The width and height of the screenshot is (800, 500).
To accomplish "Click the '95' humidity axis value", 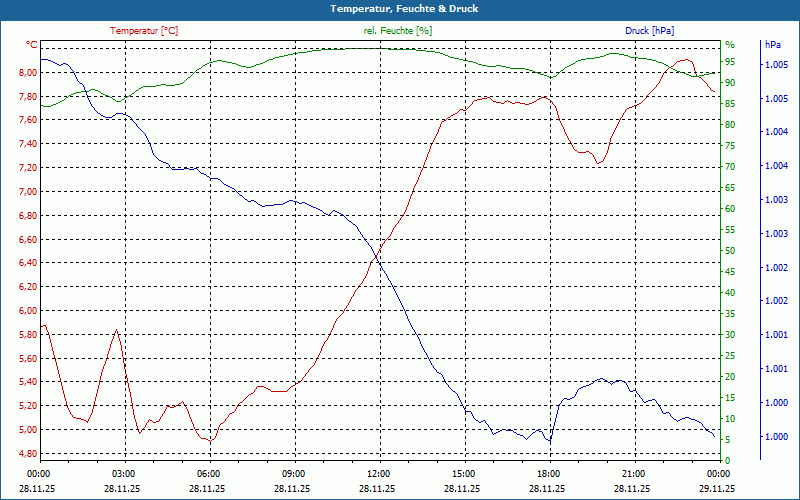I will [730, 62].
